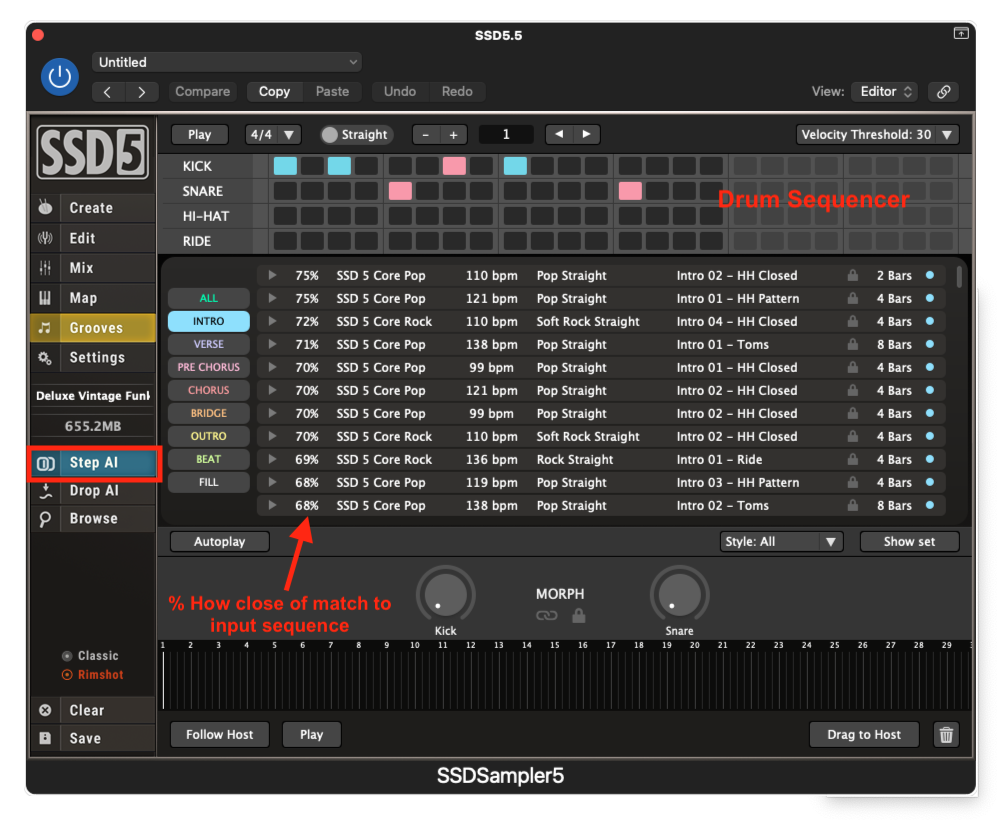Open the Style: All dropdown
Screen dimensions: 1000x823
click(781, 542)
